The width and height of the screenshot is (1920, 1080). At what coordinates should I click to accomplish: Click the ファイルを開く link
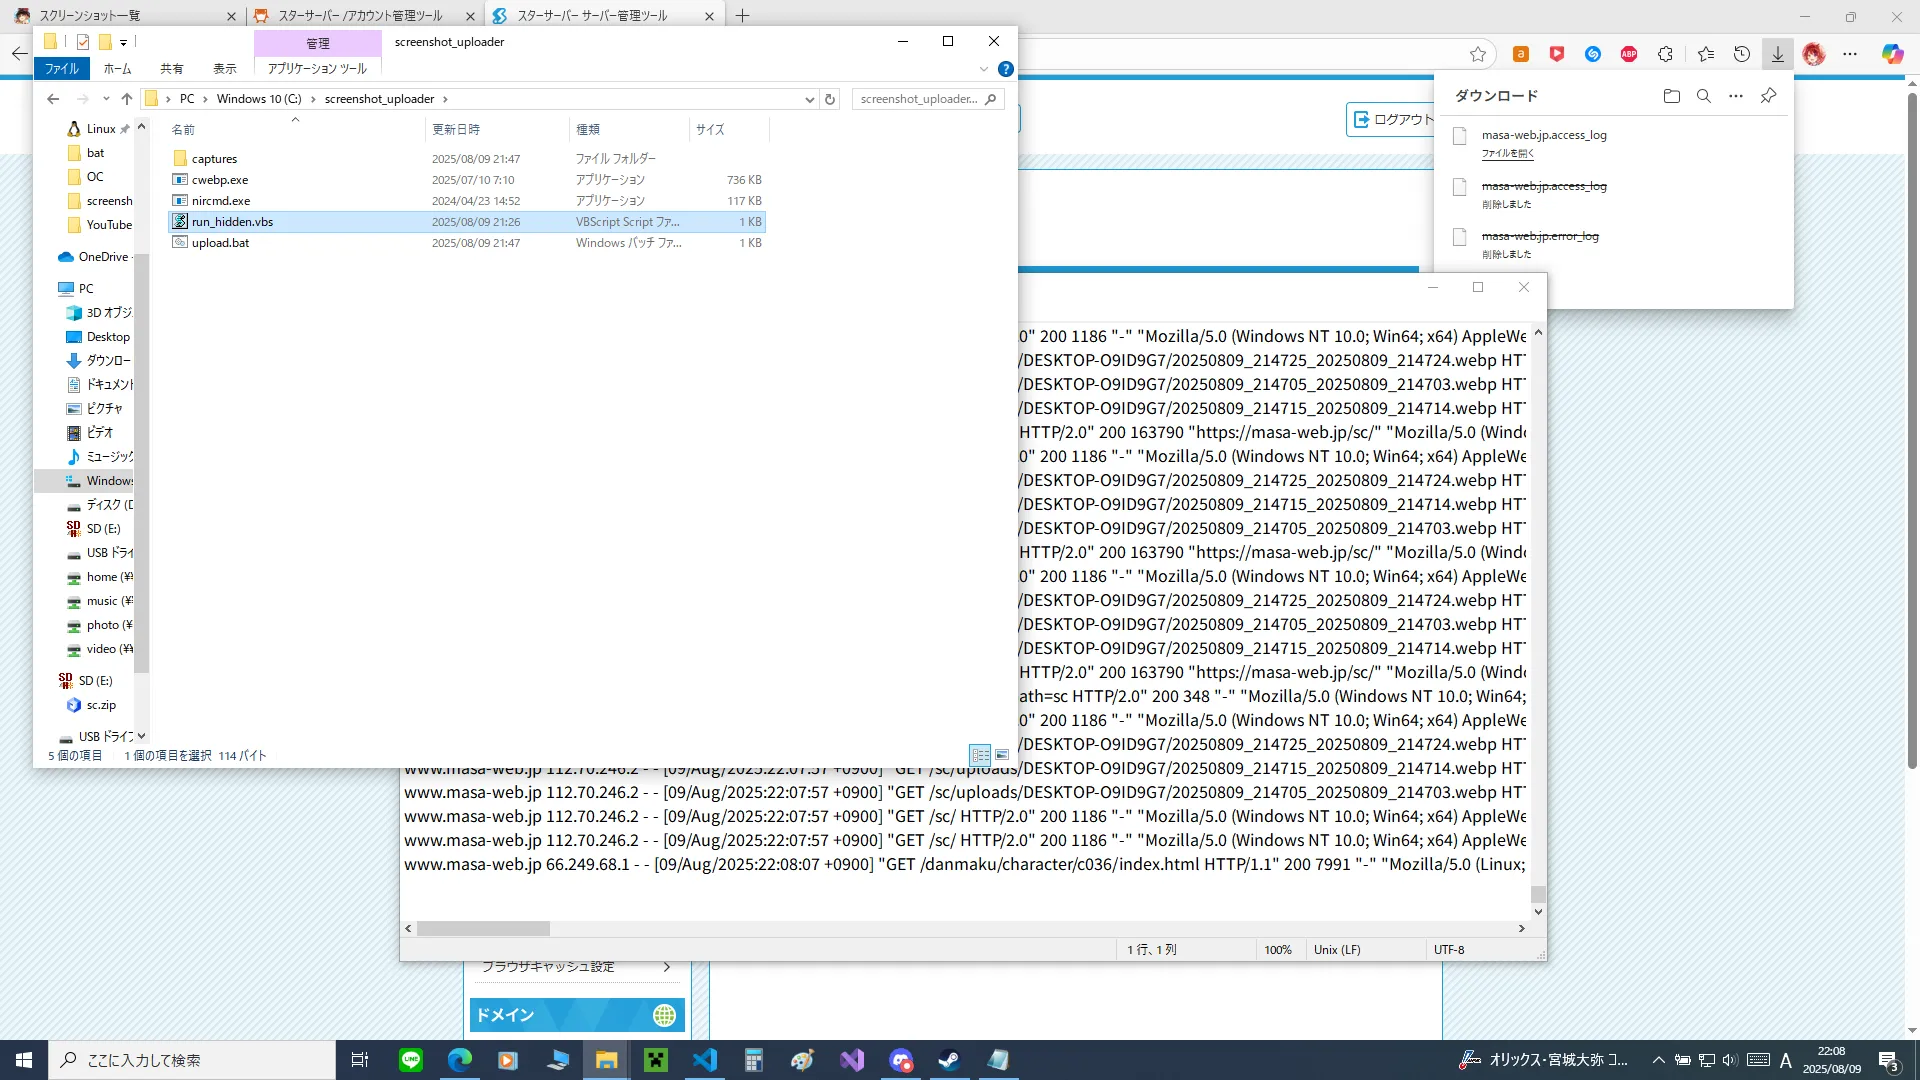click(1507, 153)
